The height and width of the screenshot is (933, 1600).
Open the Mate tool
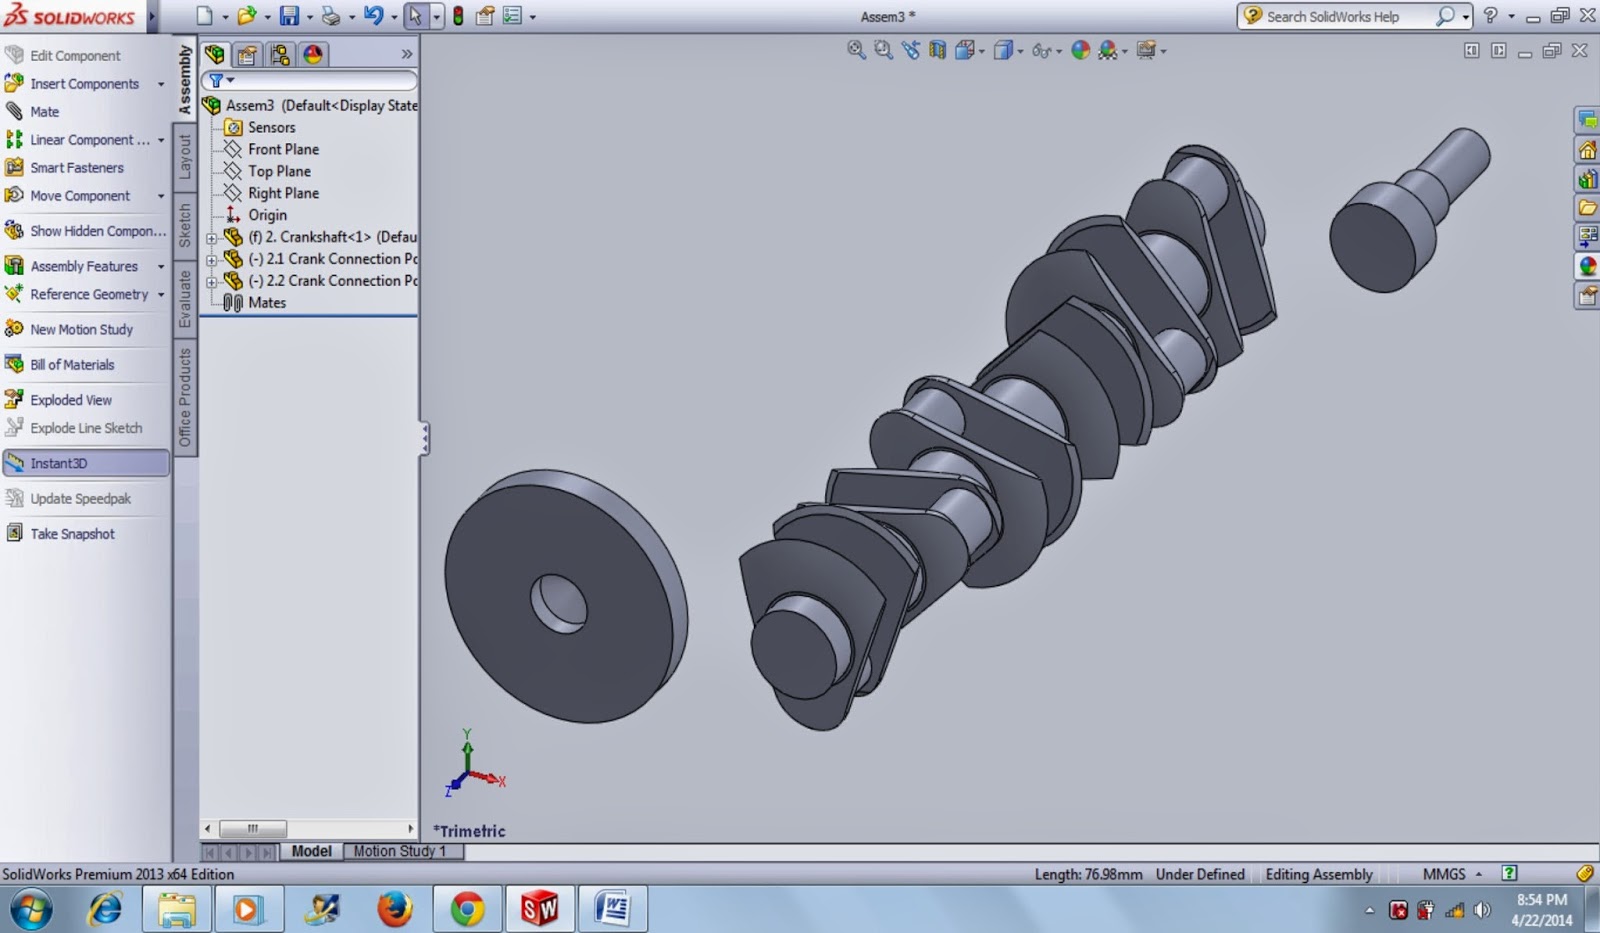click(32, 112)
